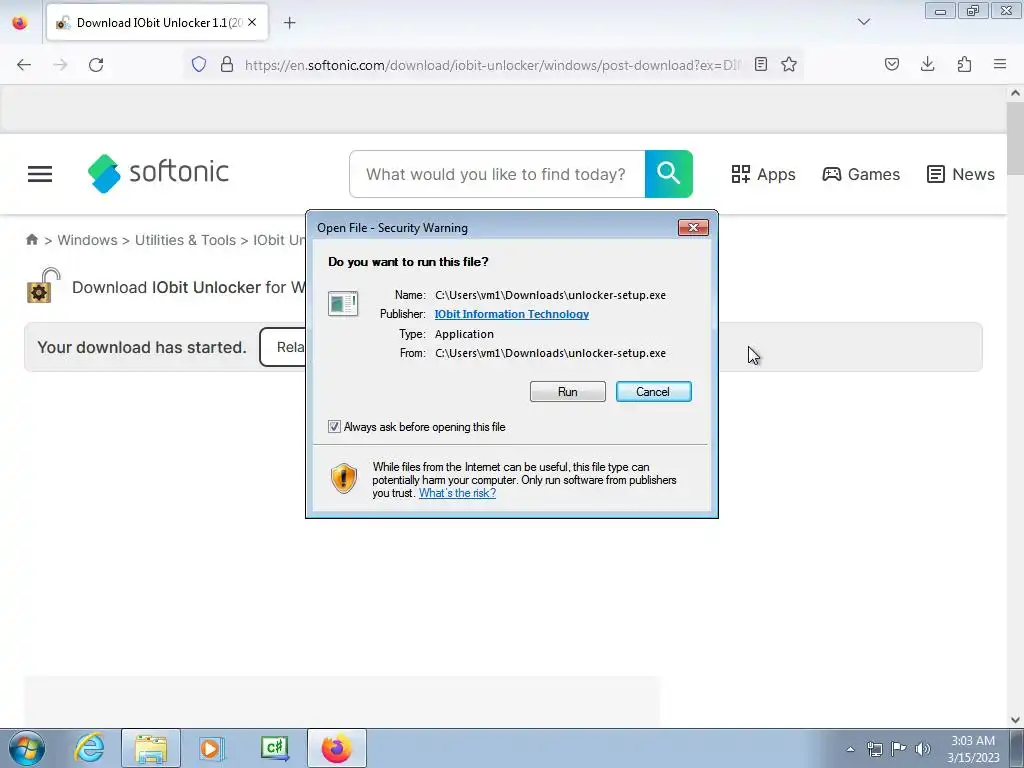Click the Run button in security dialog

[568, 392]
